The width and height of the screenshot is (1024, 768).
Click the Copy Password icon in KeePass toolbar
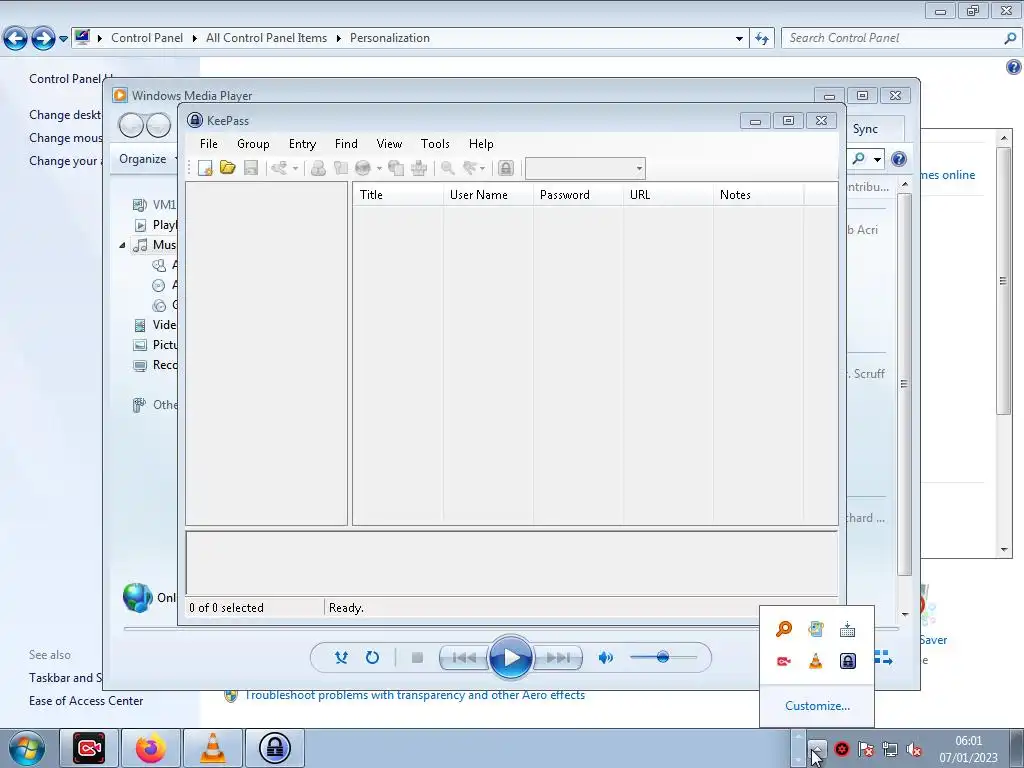coord(340,168)
